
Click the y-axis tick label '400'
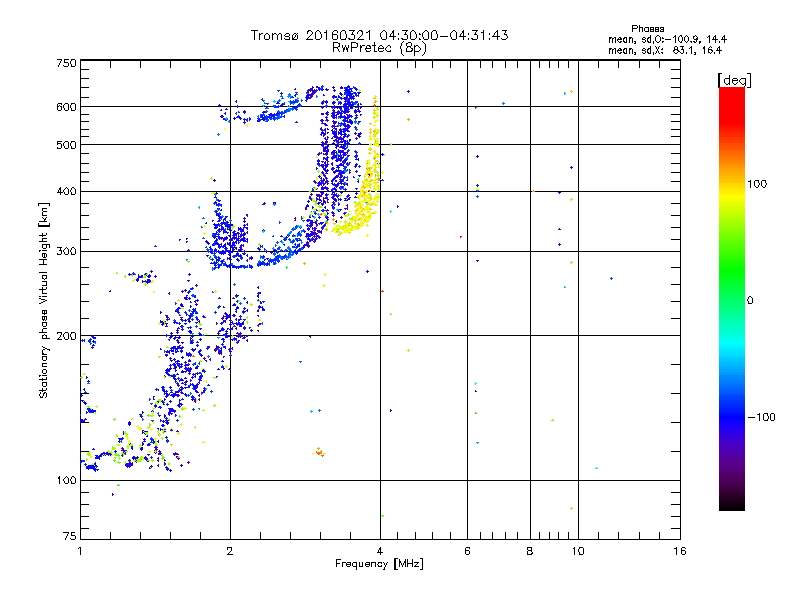(66, 192)
